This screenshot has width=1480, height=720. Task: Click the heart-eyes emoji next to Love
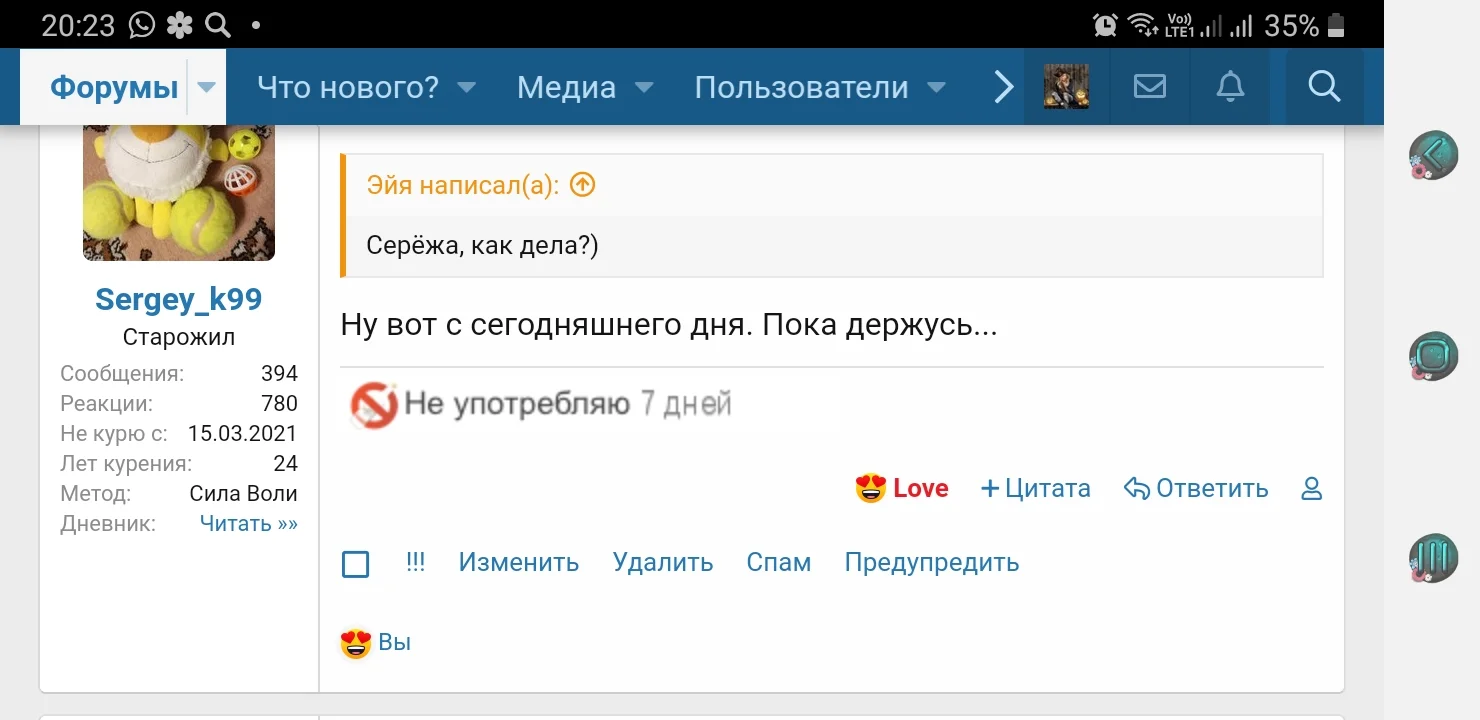871,488
